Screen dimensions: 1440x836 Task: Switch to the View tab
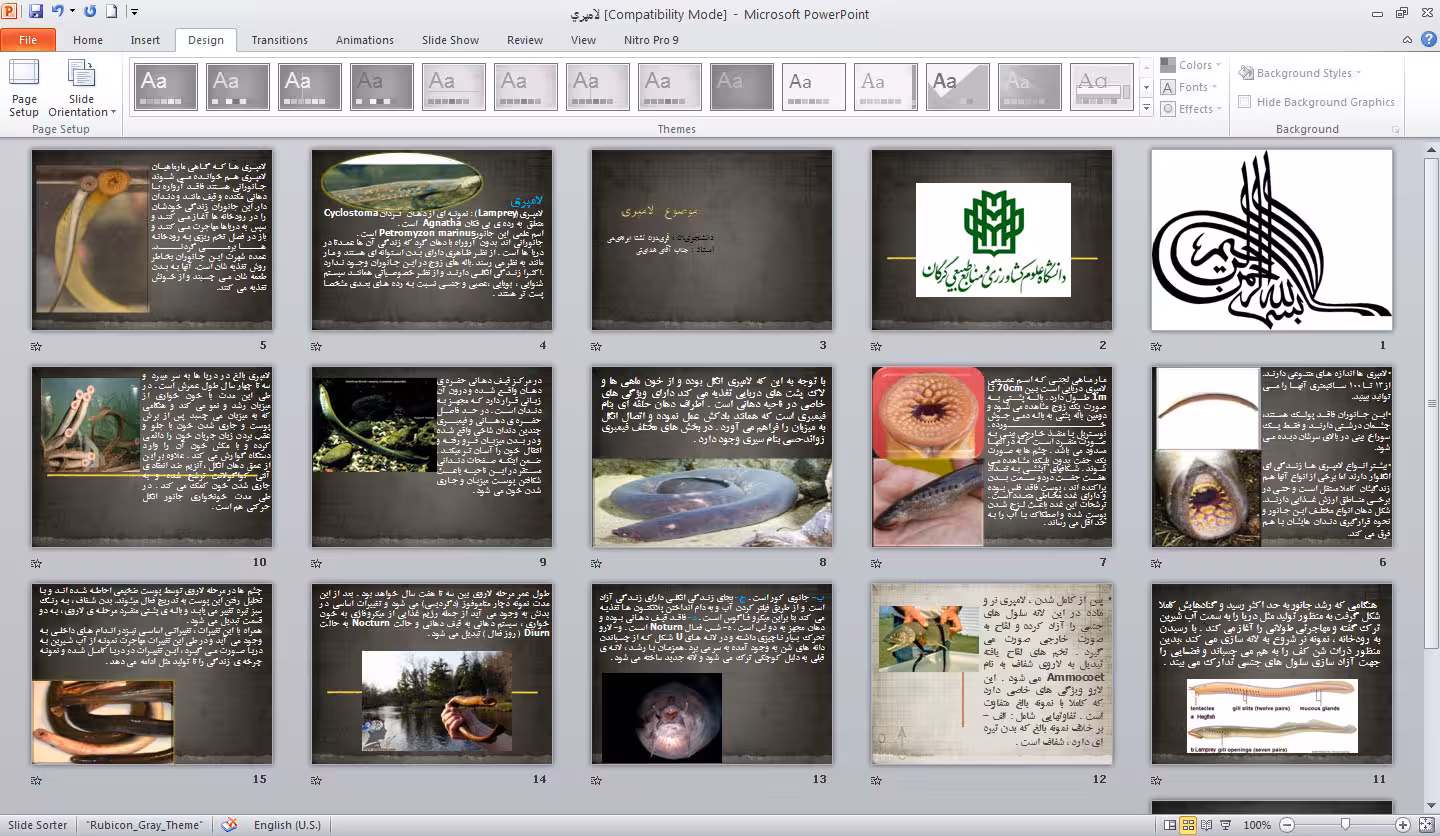[x=583, y=40]
